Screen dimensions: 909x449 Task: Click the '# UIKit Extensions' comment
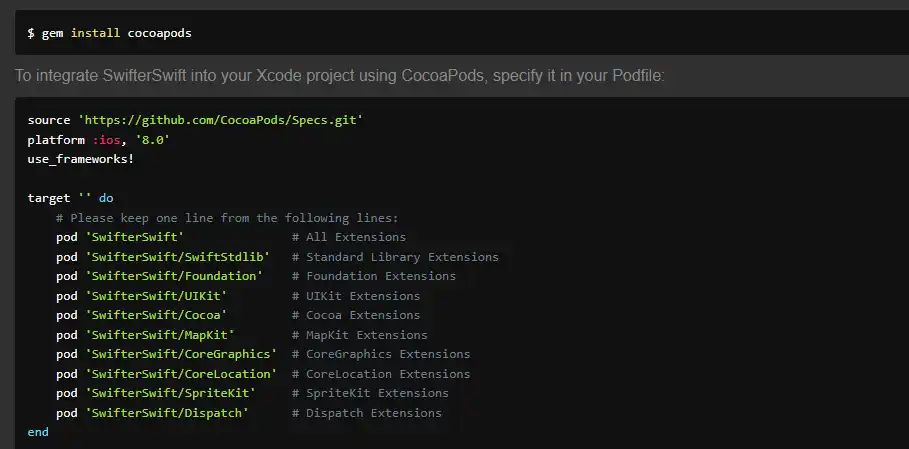356,295
